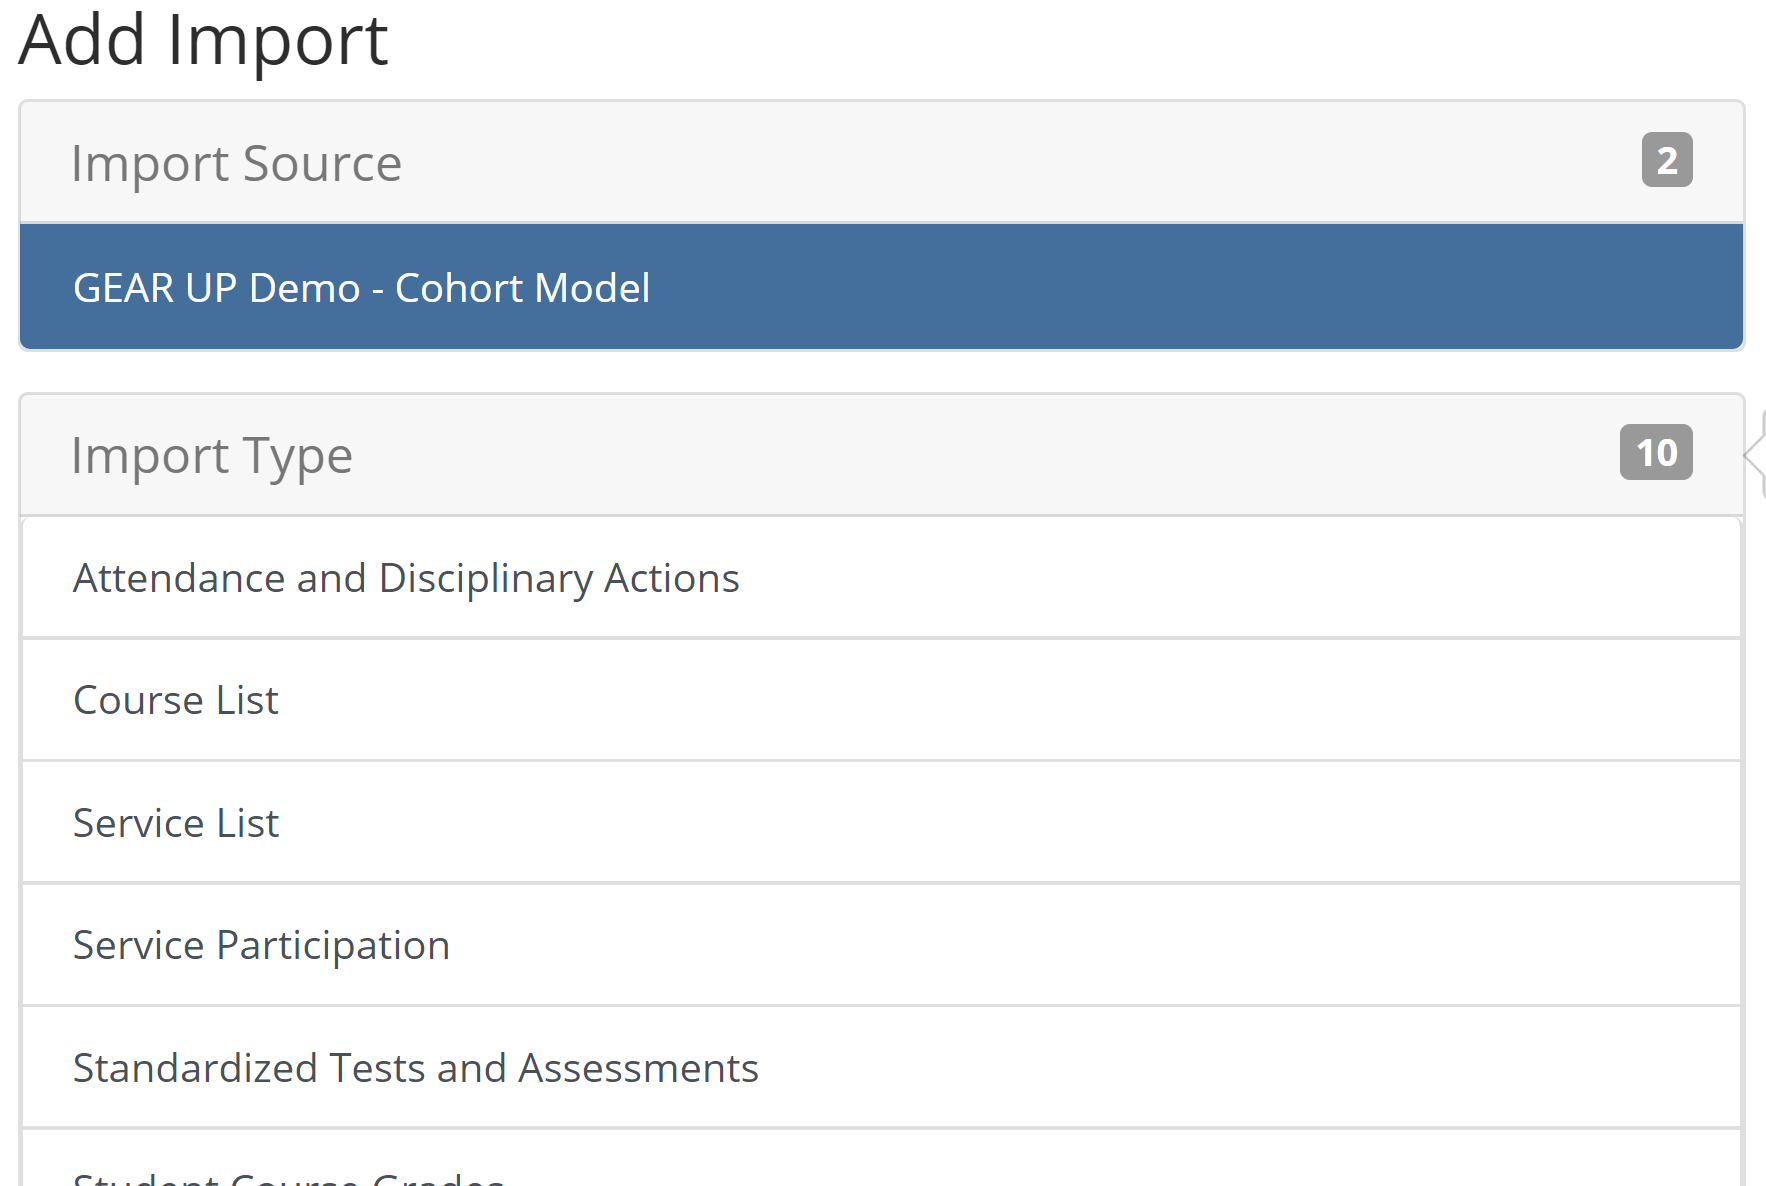Click the Import Source heading text
This screenshot has width=1766, height=1186.
[x=236, y=163]
